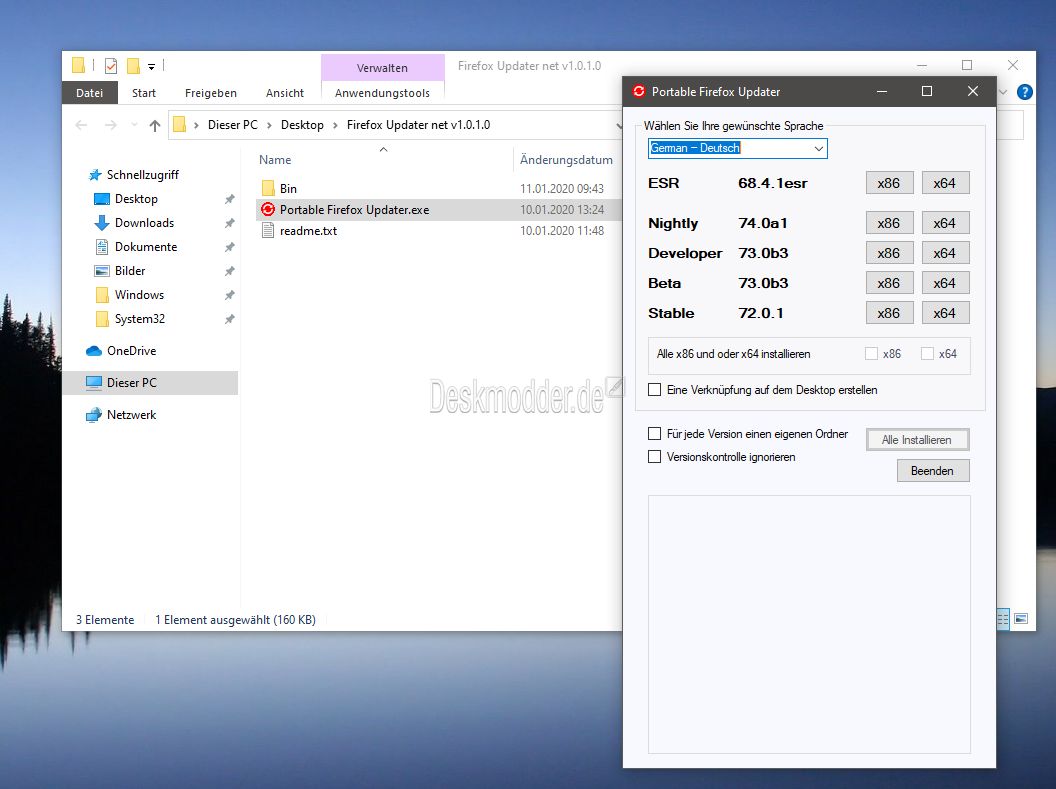Open Downloads arrow icon in sidebar

point(102,223)
